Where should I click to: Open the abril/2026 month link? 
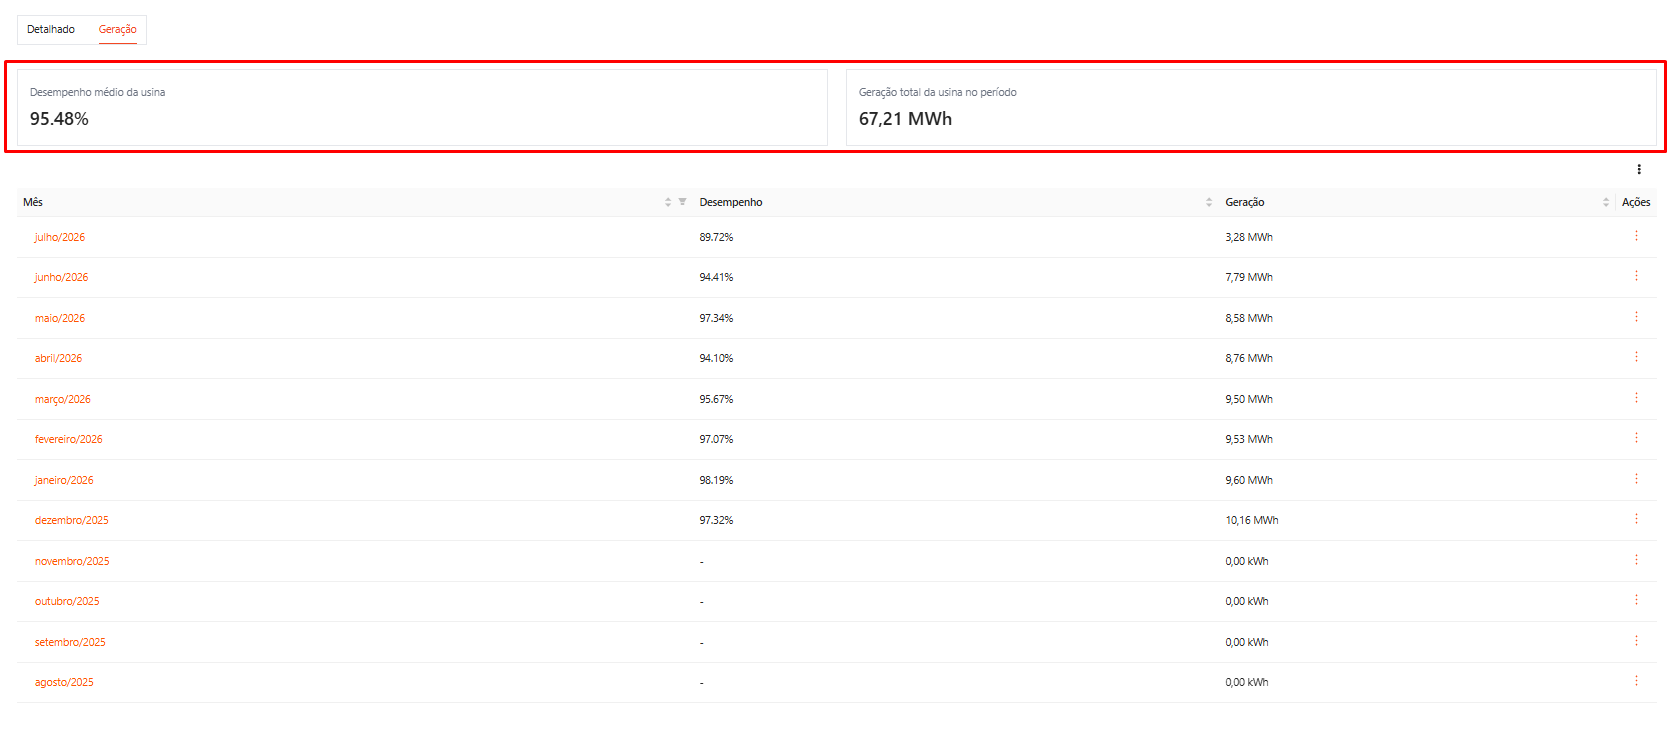coord(58,359)
